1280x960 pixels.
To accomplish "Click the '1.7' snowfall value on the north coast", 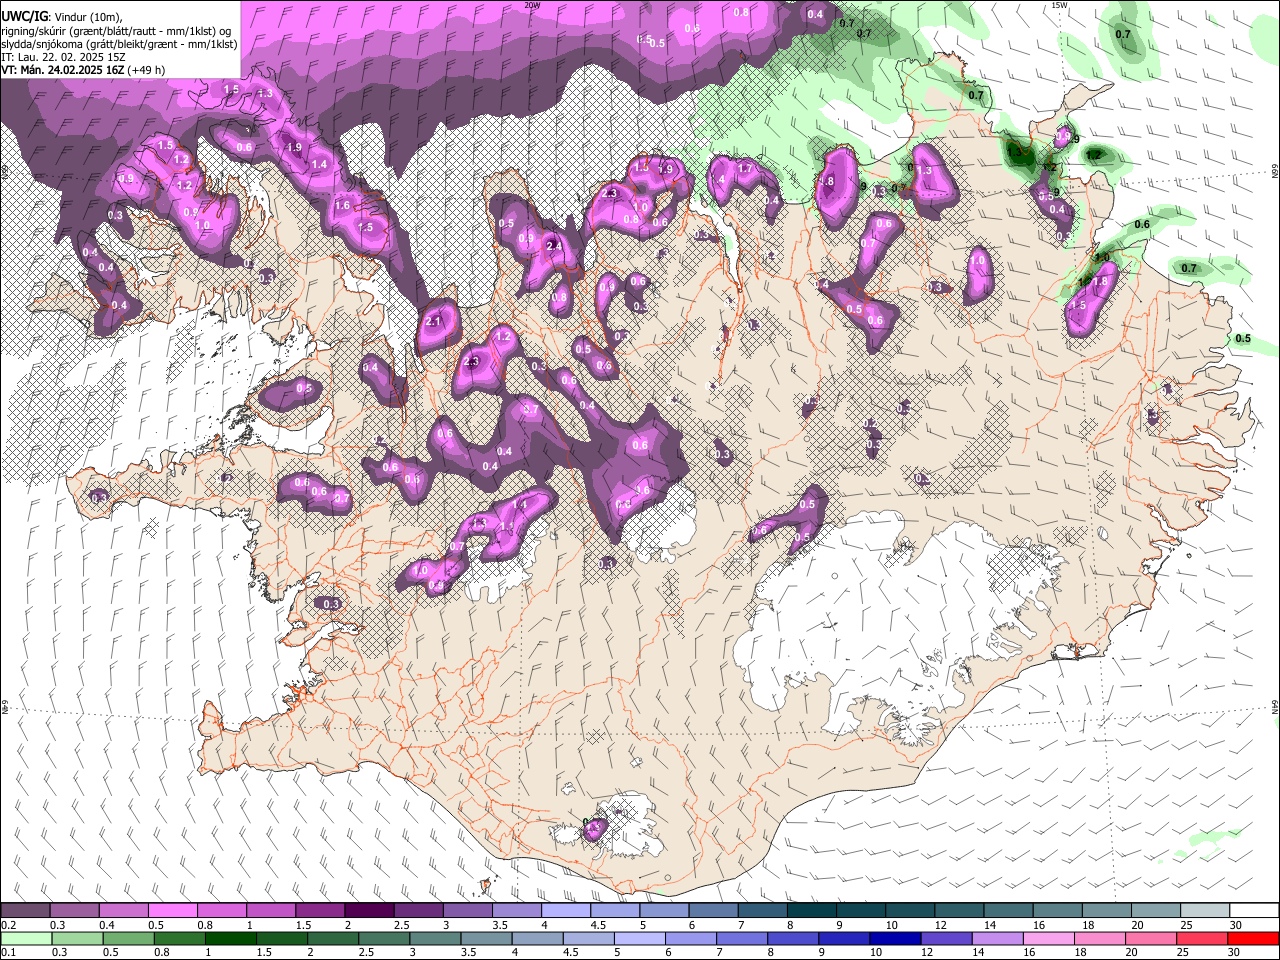I will (745, 169).
